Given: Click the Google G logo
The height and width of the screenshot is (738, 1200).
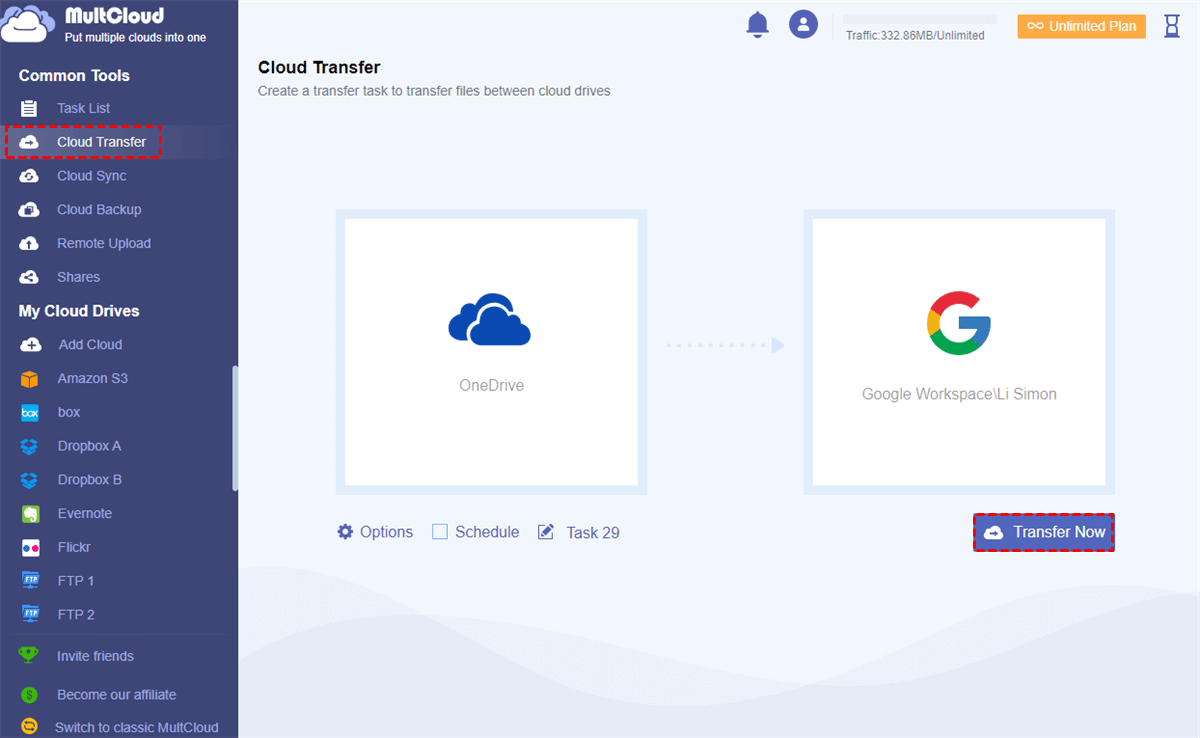Looking at the screenshot, I should (x=959, y=324).
